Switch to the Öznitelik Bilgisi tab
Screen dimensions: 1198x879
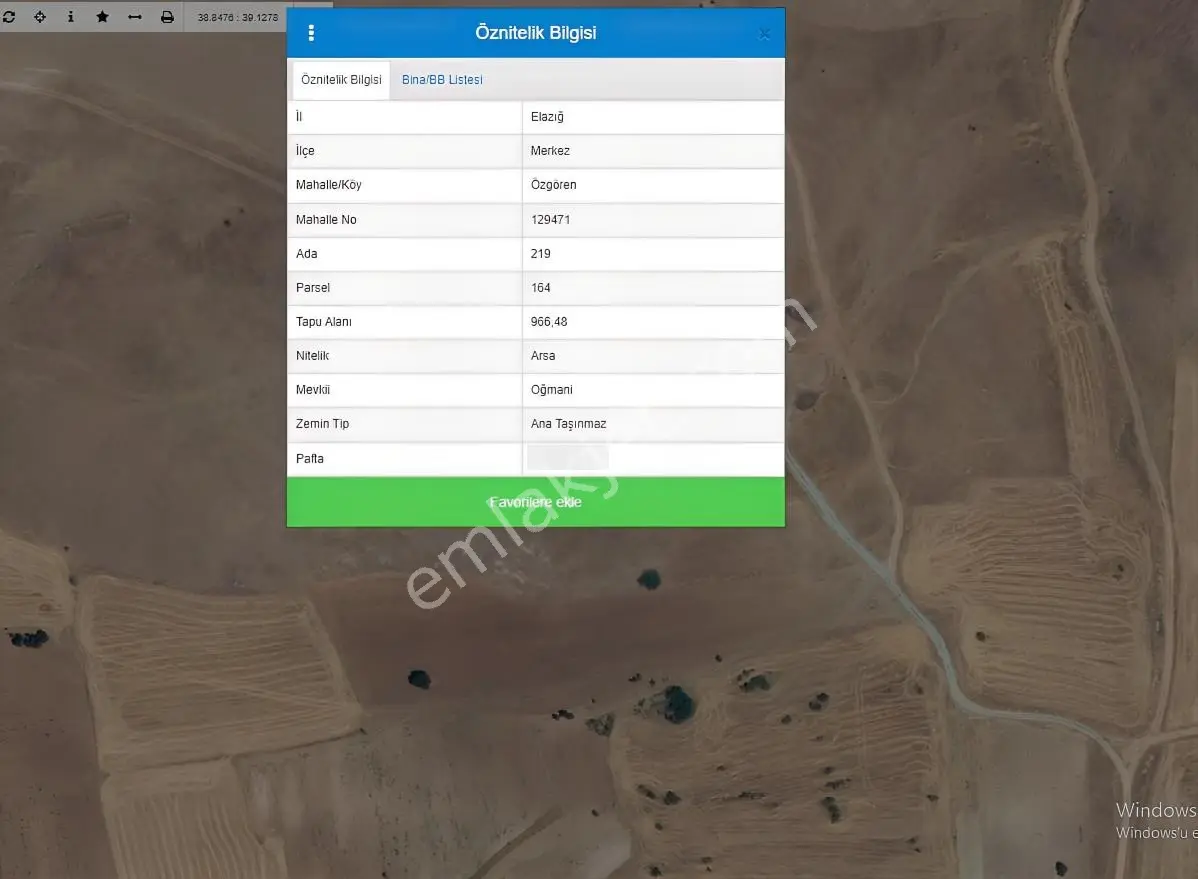pos(342,79)
